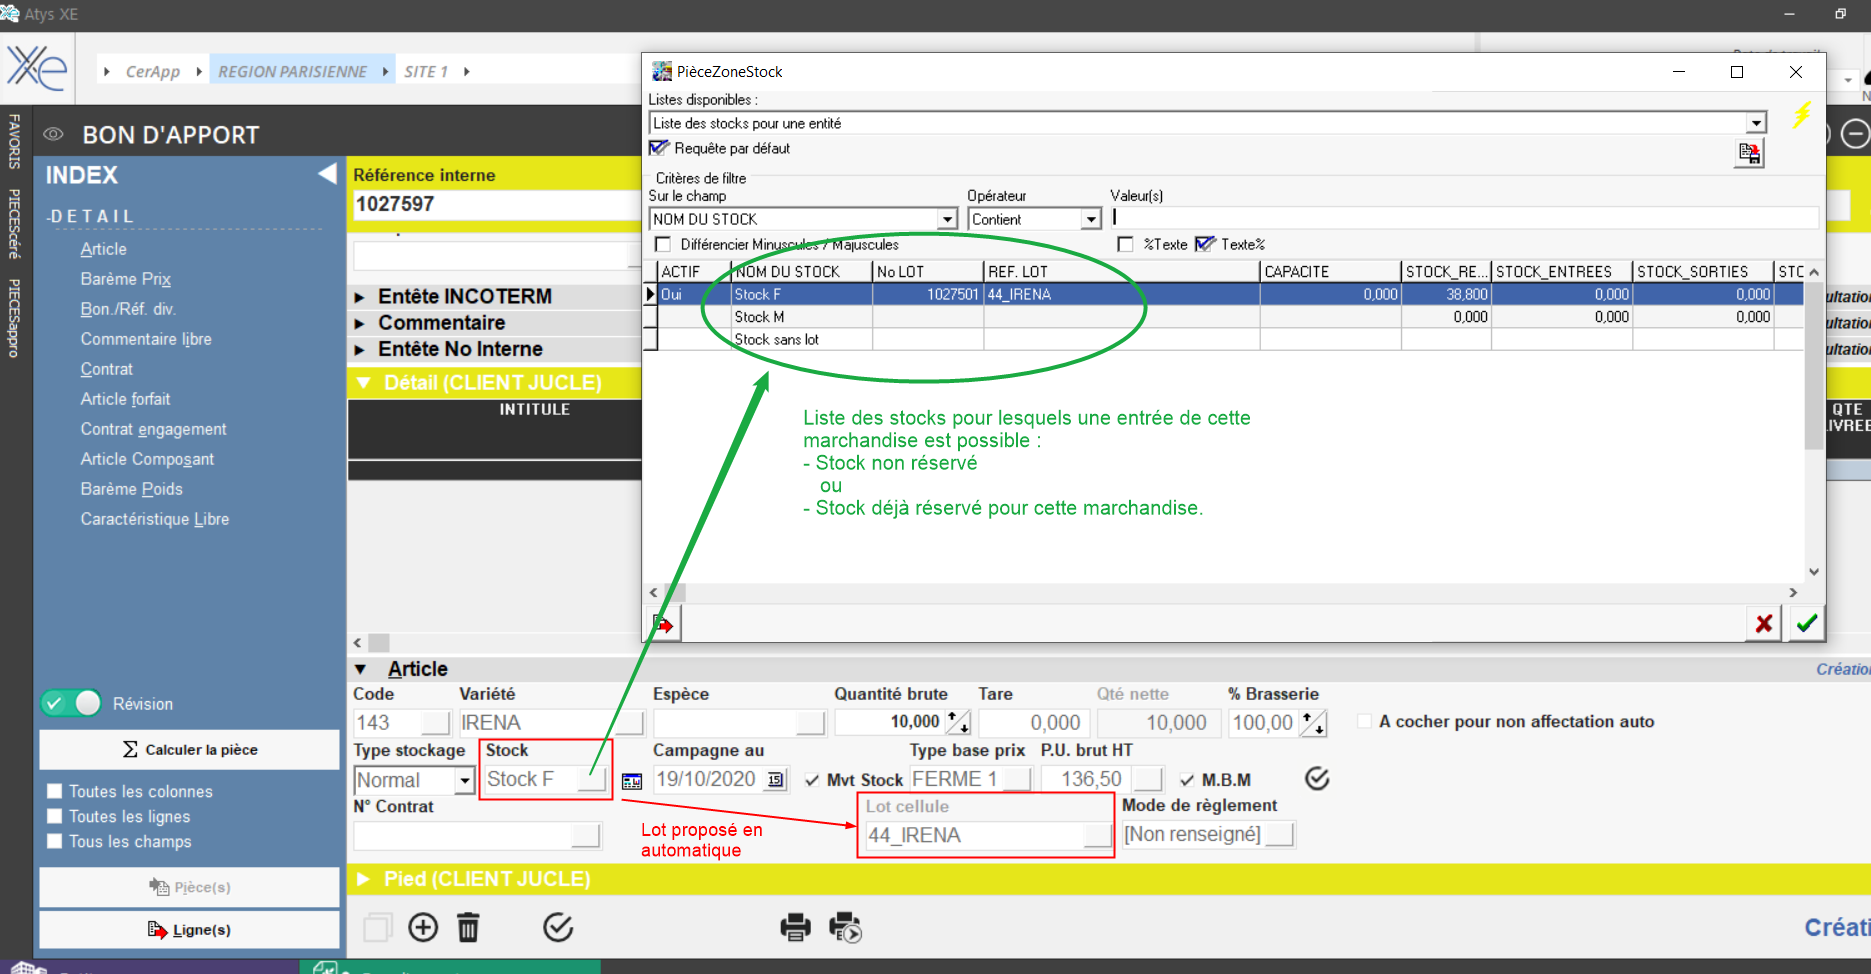1871x974 pixels.
Task: Click the Valeur(s) filter input field
Action: [1464, 218]
